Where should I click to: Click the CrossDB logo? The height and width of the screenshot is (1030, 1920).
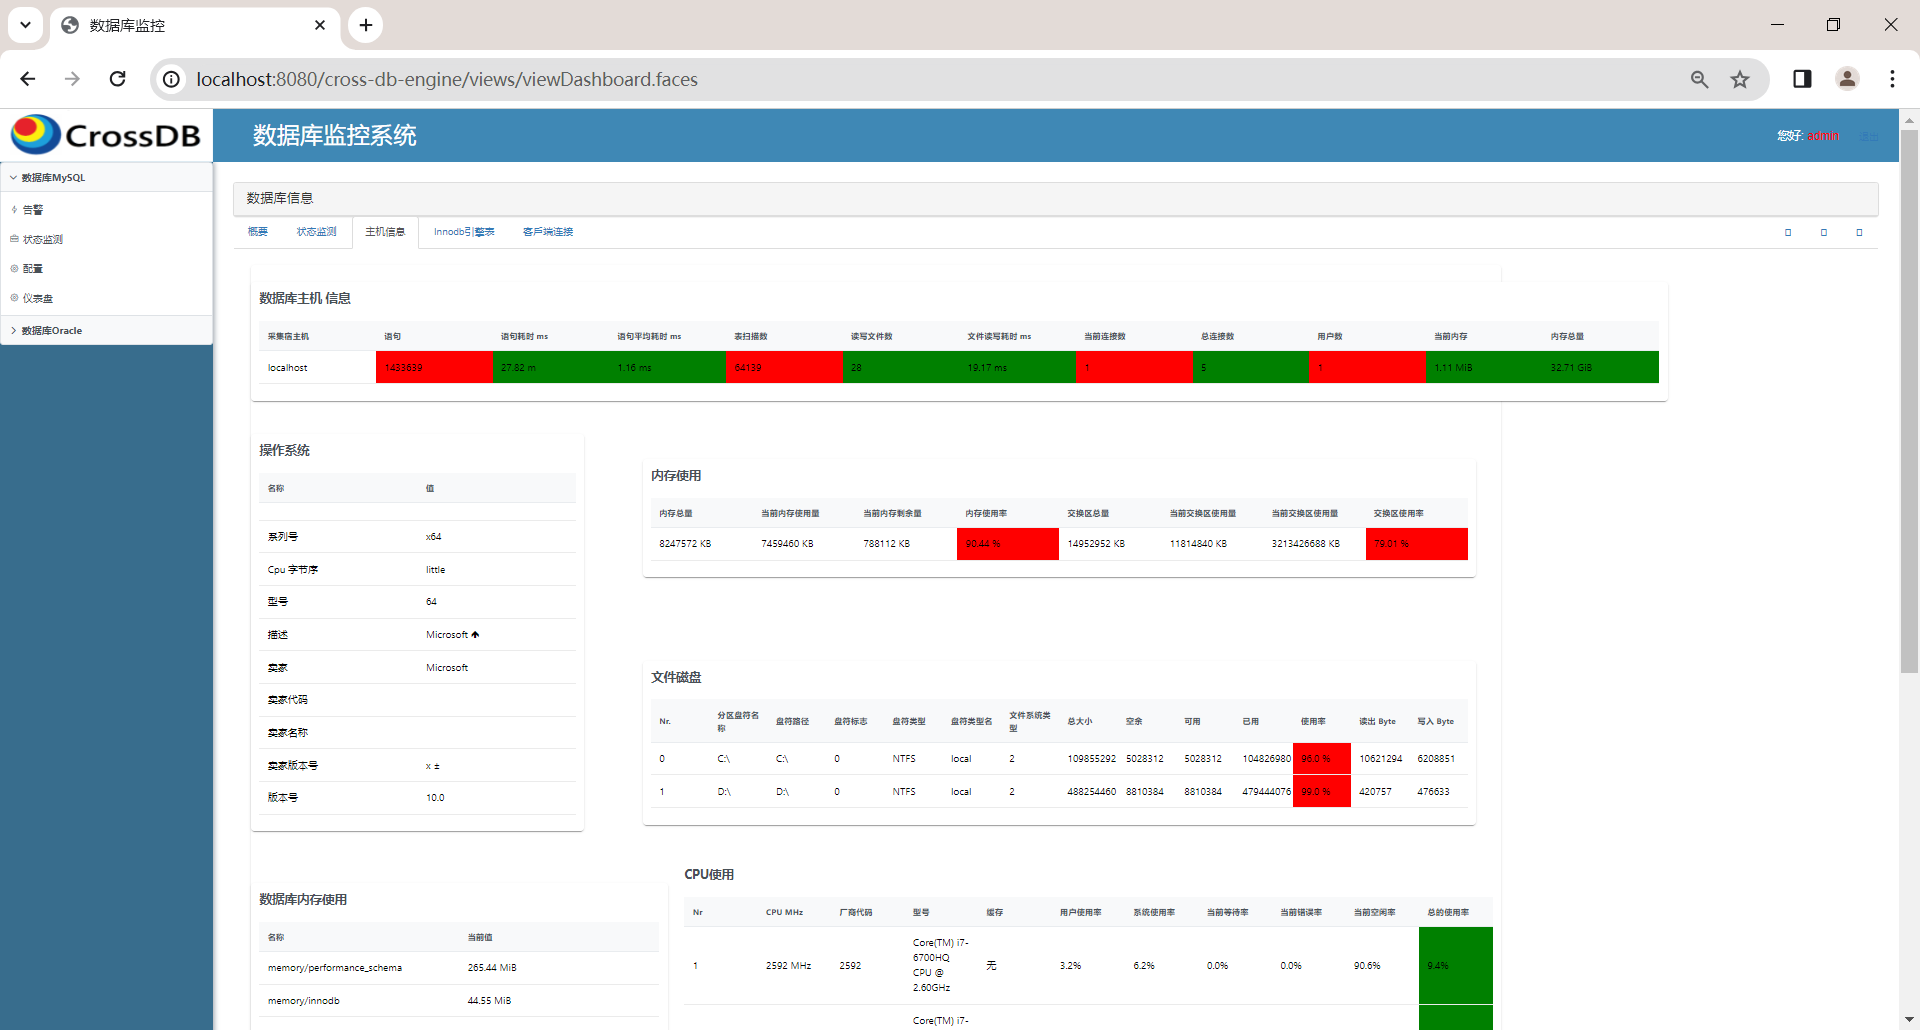[106, 135]
